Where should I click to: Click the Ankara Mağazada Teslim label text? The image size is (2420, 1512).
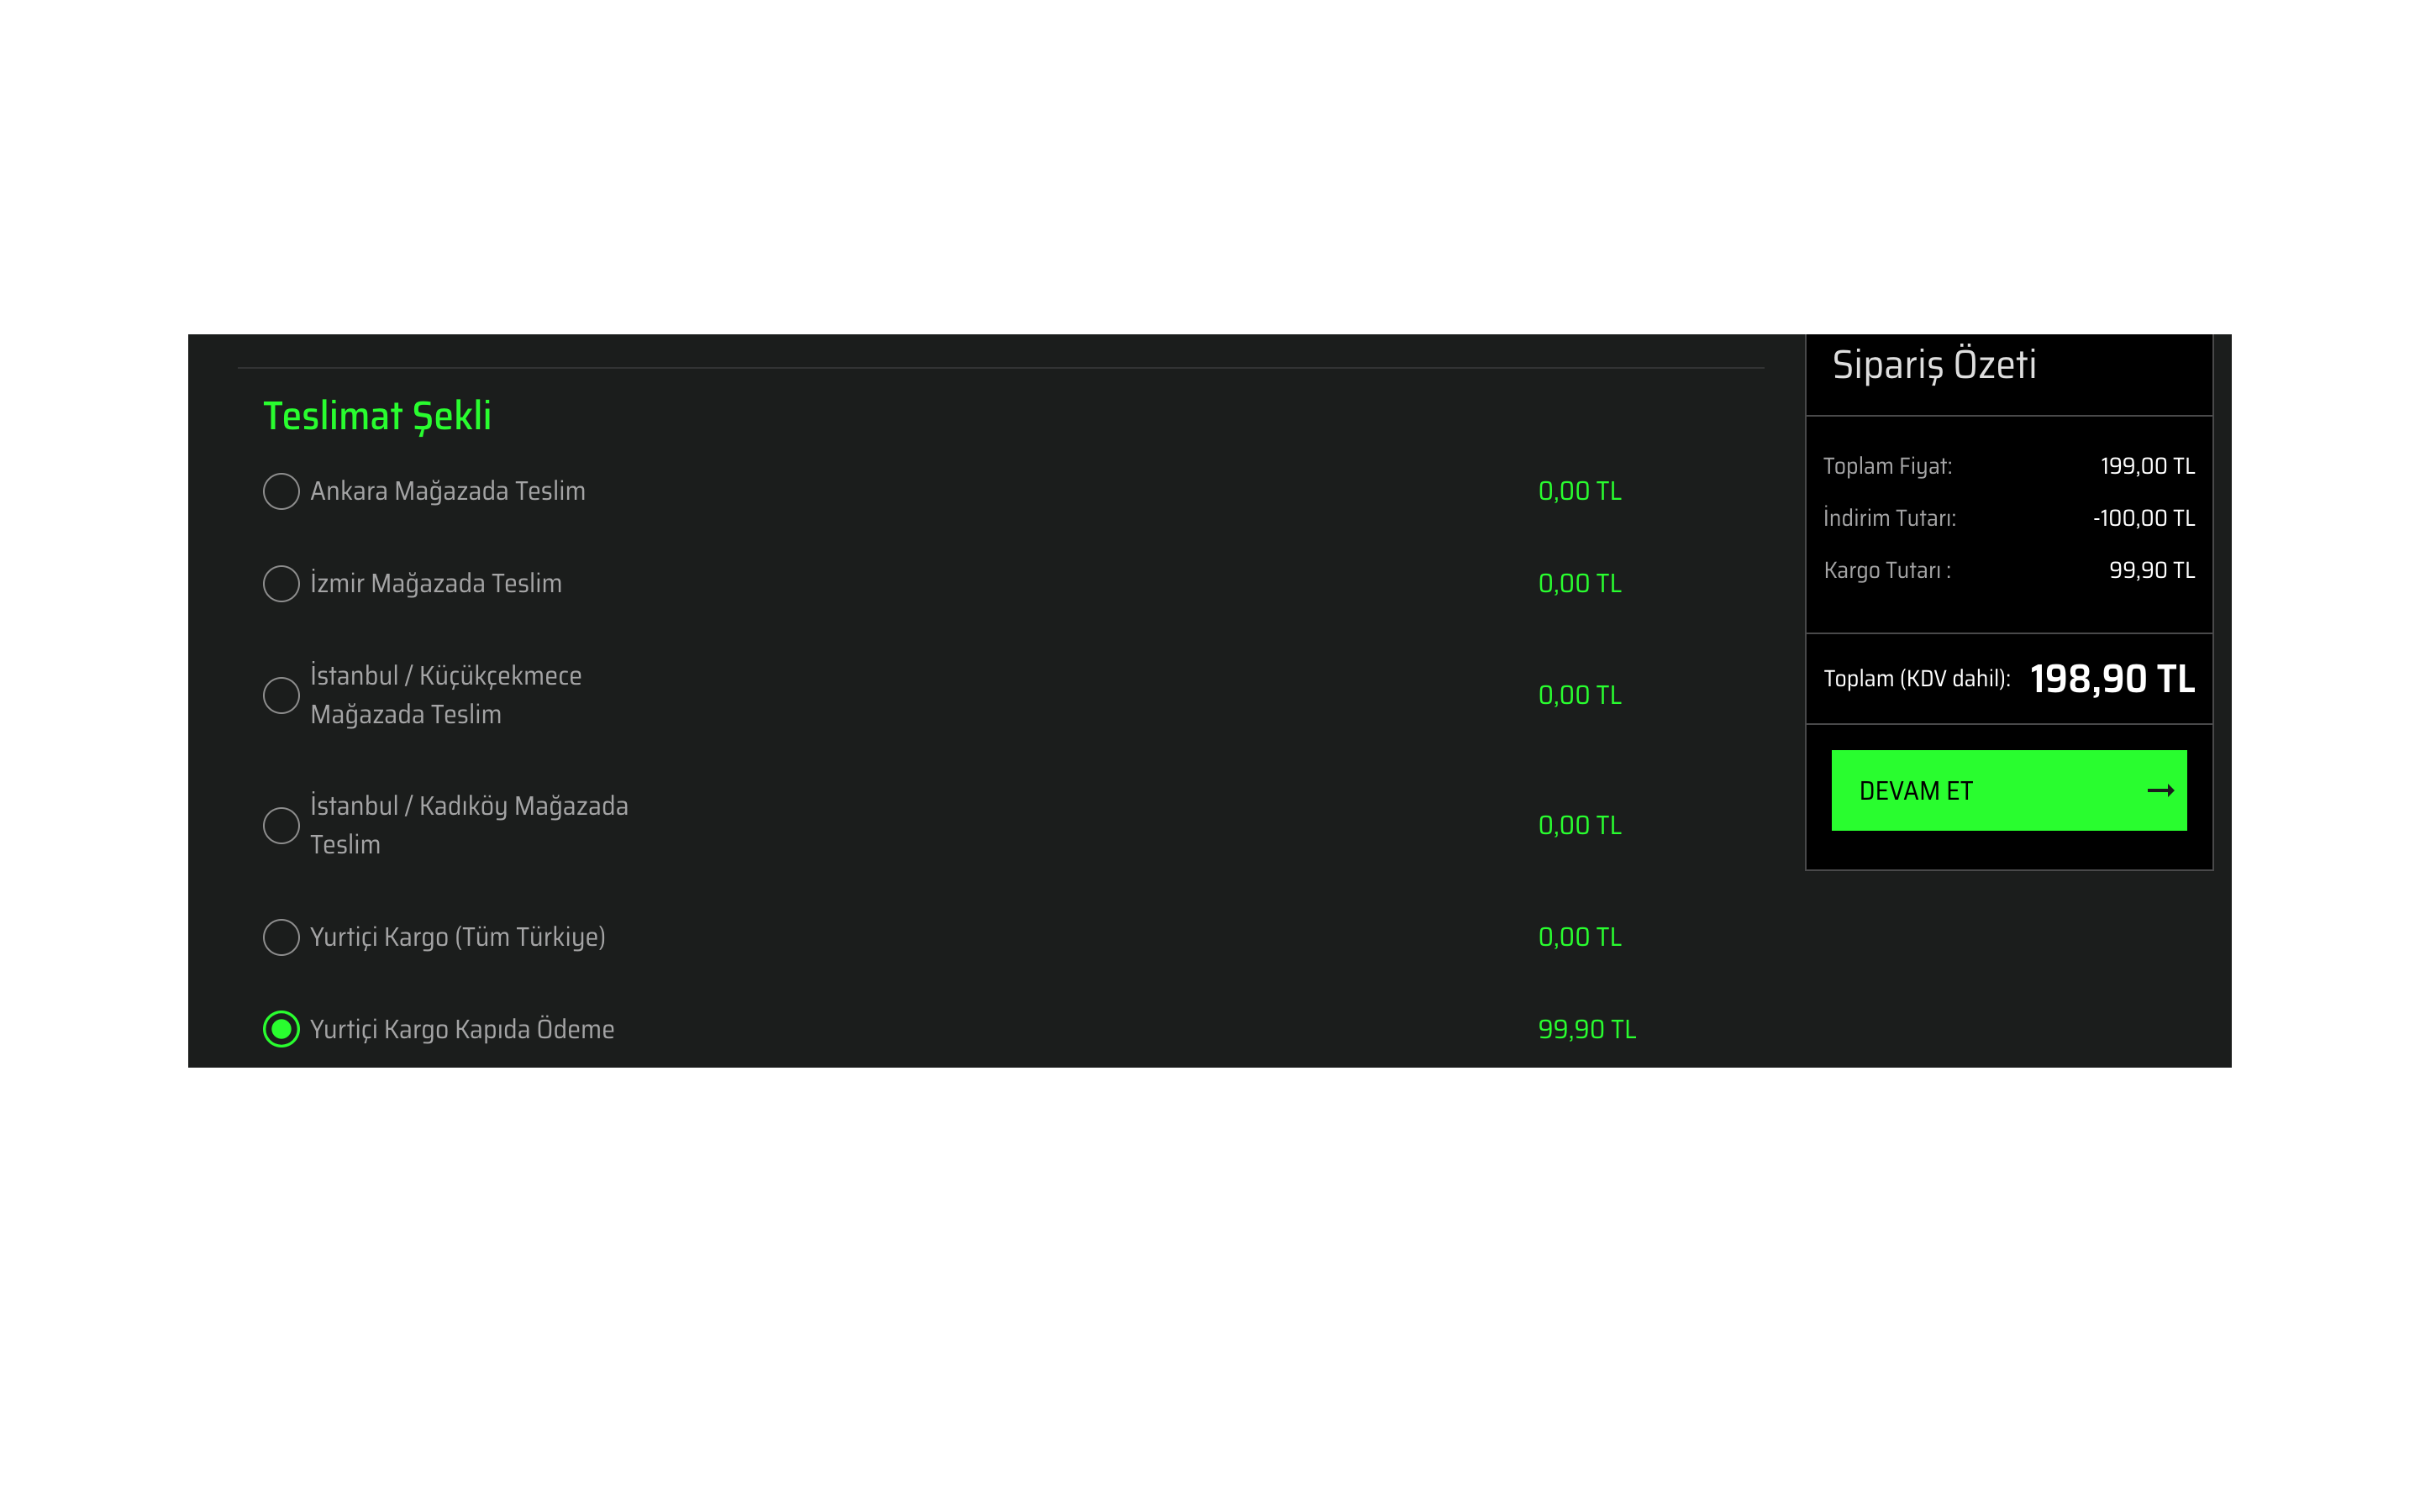447,491
